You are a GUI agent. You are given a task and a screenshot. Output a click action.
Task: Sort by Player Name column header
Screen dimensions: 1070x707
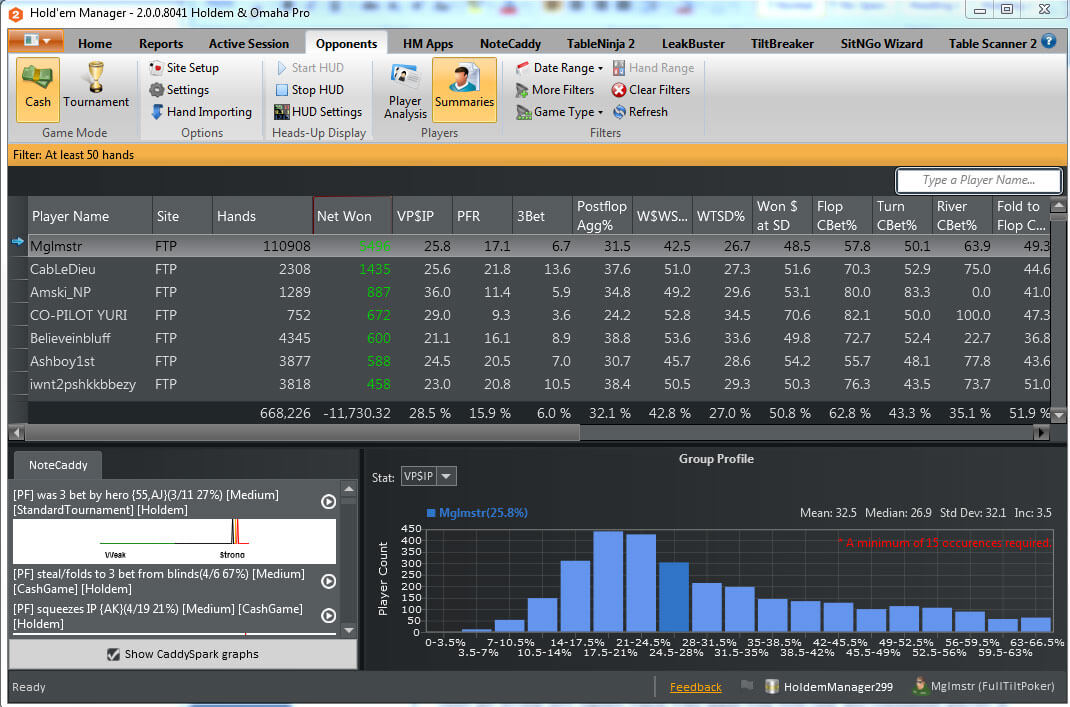click(x=90, y=216)
